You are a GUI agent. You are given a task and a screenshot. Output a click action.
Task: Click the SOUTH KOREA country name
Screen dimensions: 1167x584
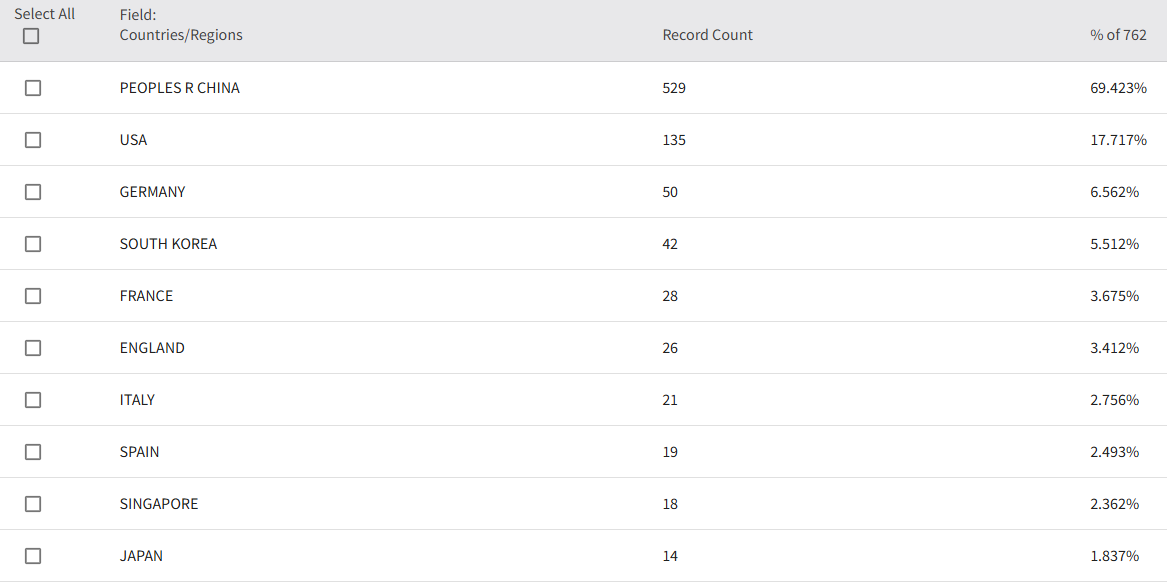tap(168, 244)
